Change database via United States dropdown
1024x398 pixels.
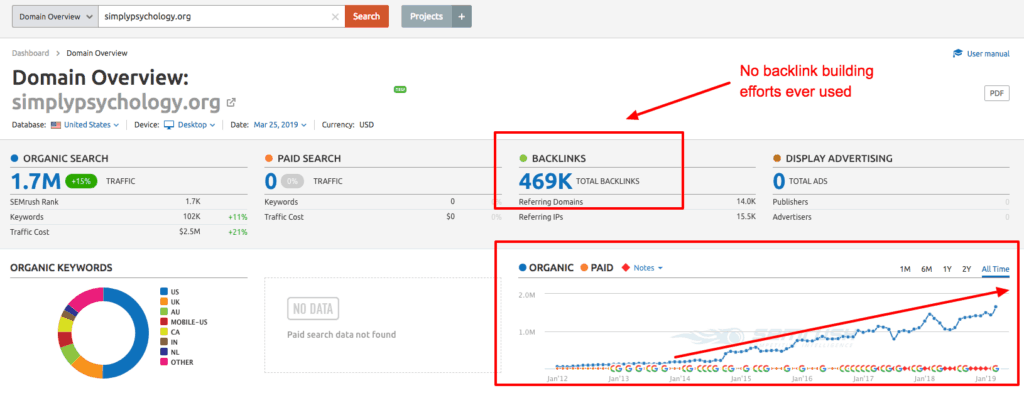[91, 125]
